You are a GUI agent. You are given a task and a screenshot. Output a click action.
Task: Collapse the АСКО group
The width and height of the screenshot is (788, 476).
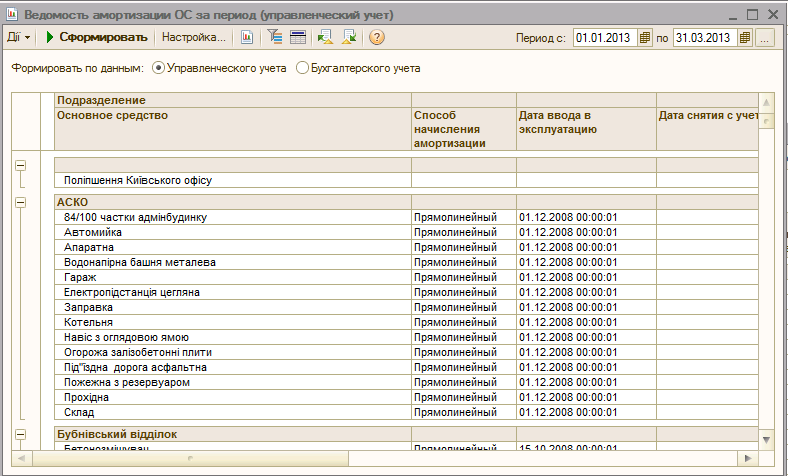click(21, 203)
